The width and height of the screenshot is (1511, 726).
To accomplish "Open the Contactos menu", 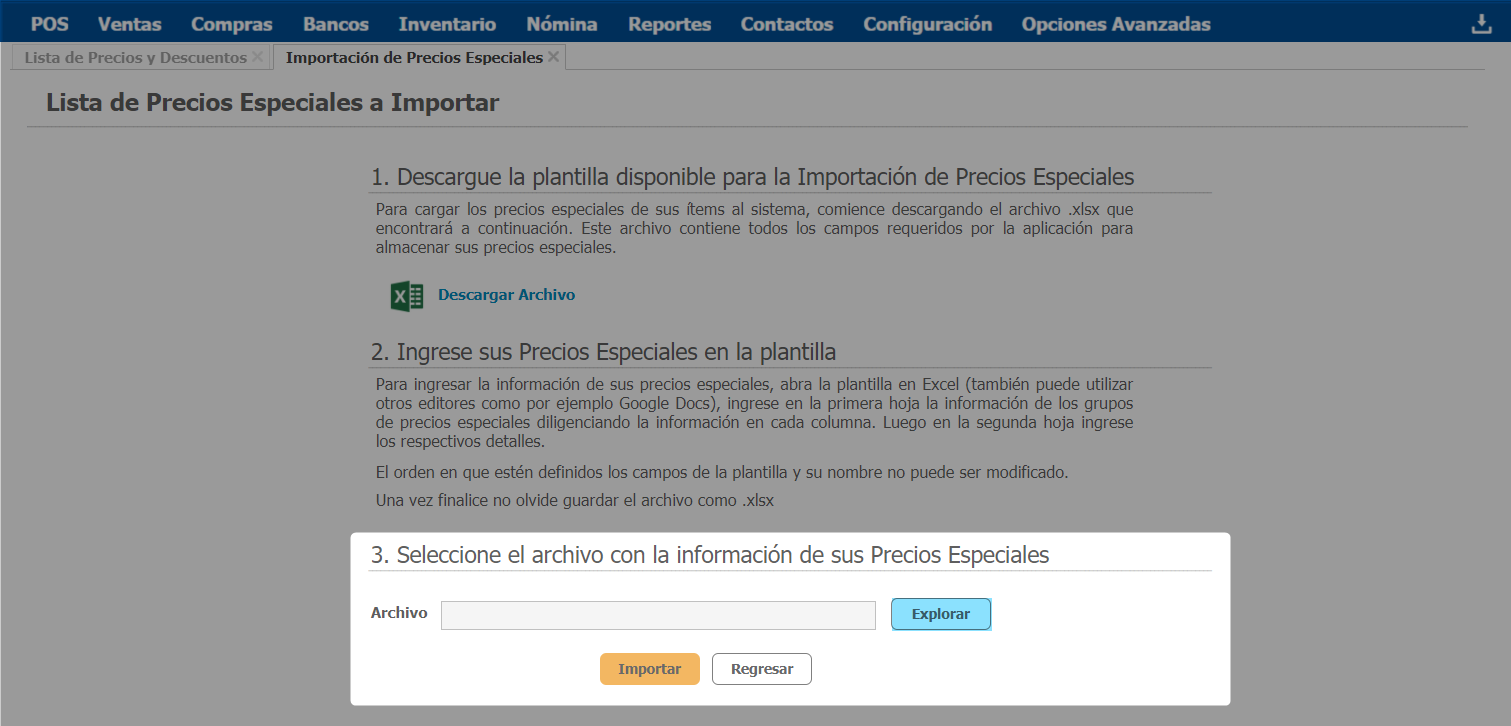I will [x=787, y=24].
